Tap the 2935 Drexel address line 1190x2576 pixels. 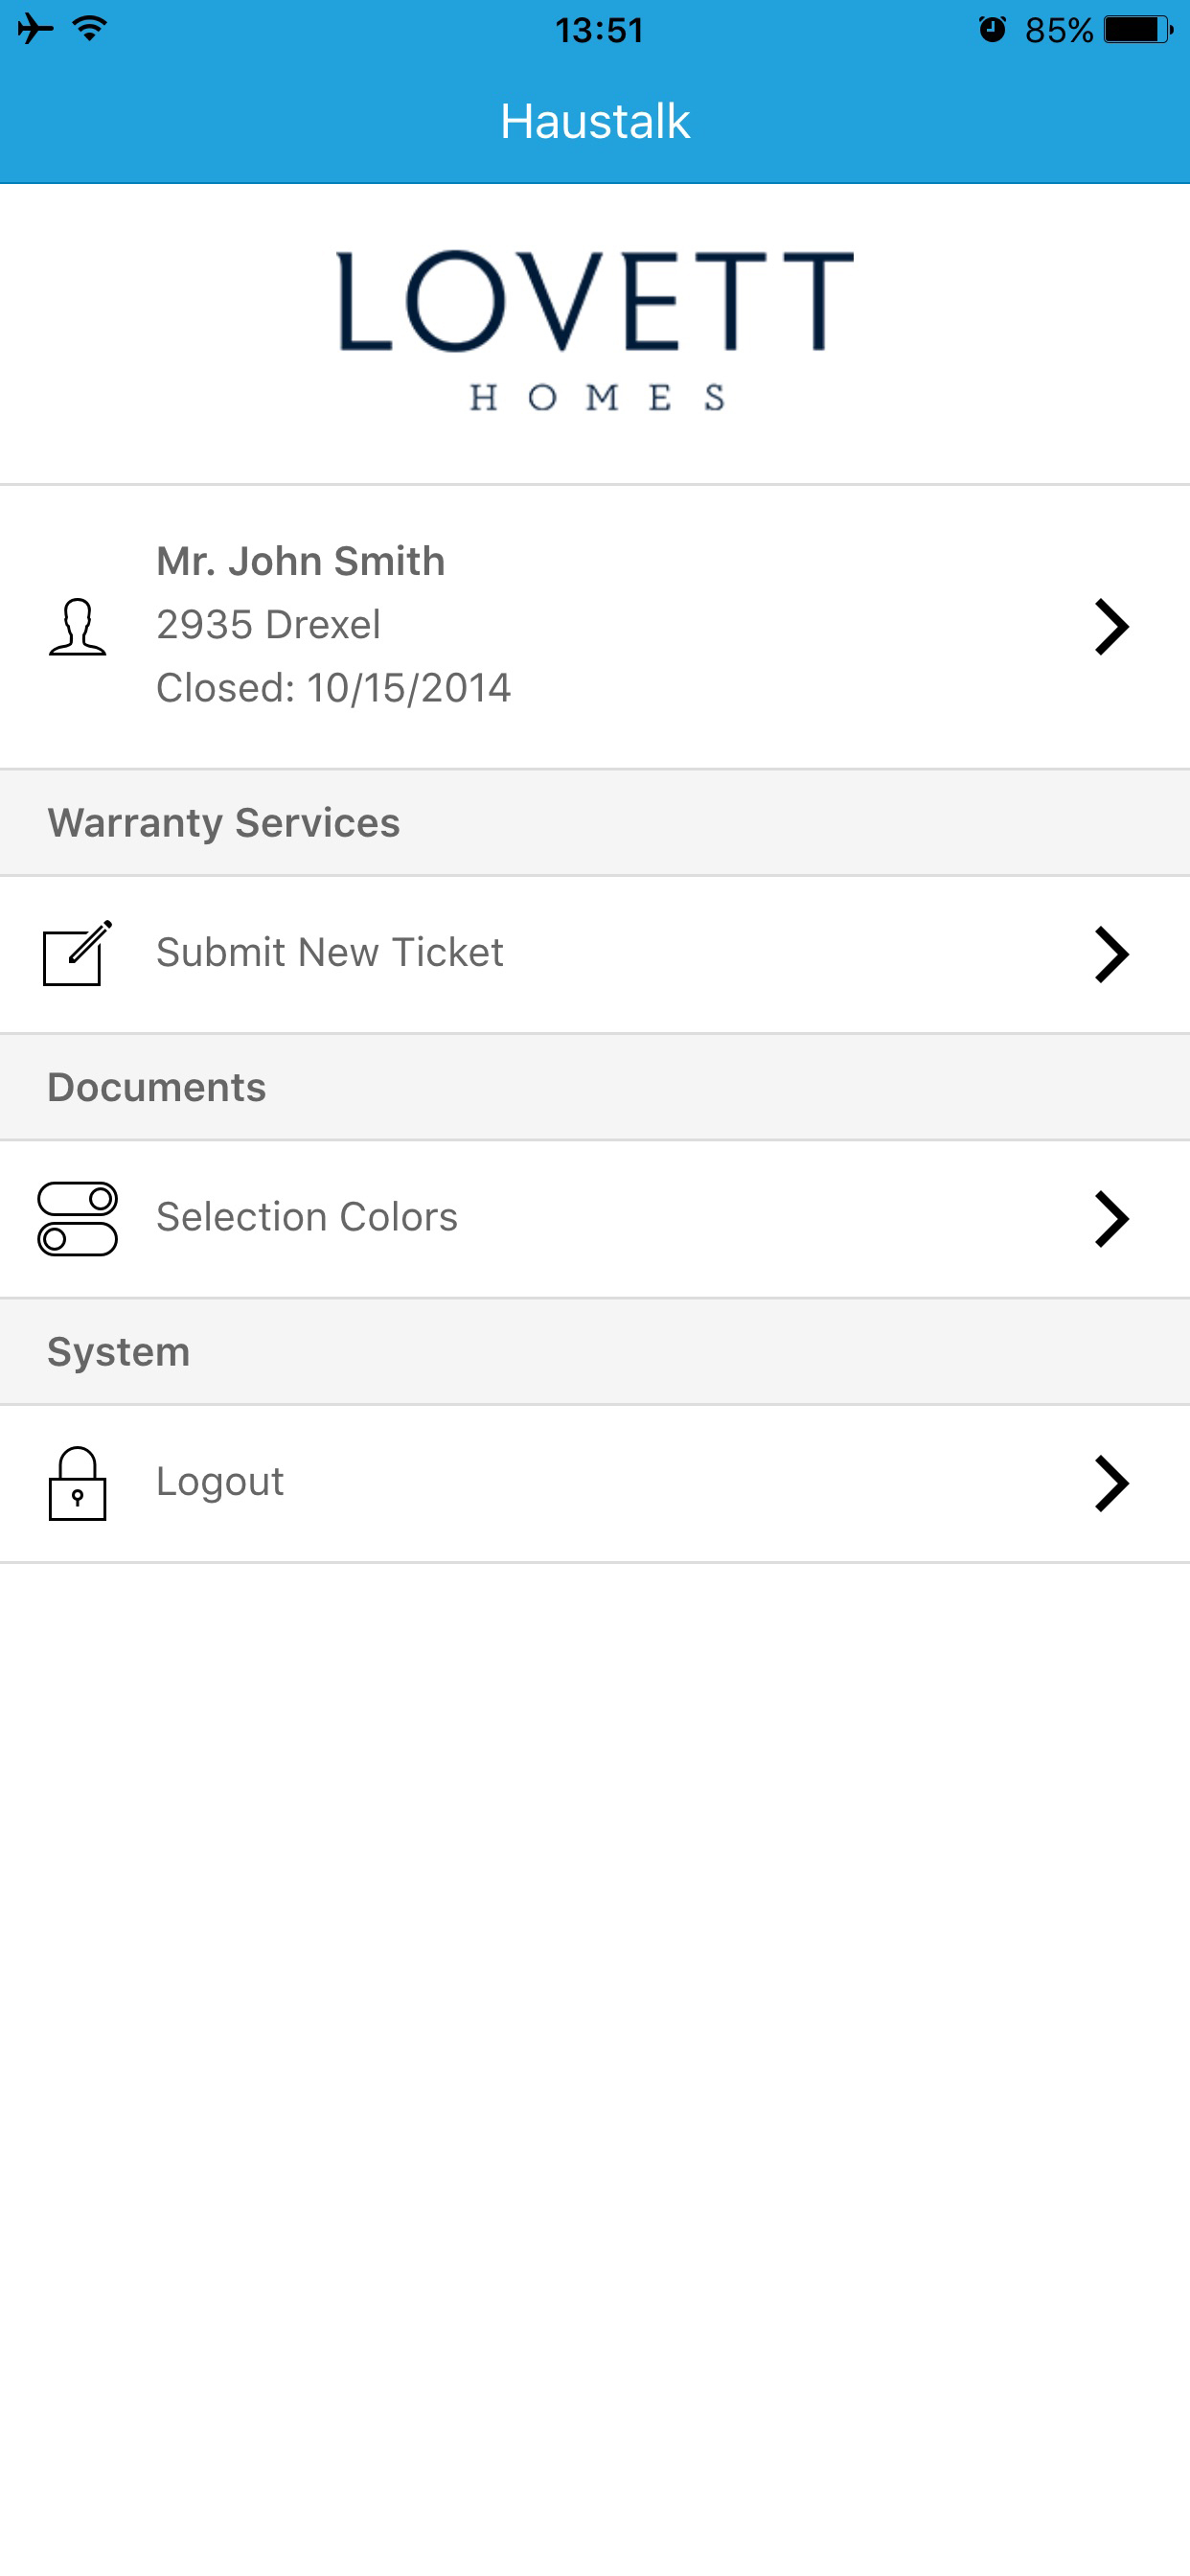pyautogui.click(x=268, y=624)
